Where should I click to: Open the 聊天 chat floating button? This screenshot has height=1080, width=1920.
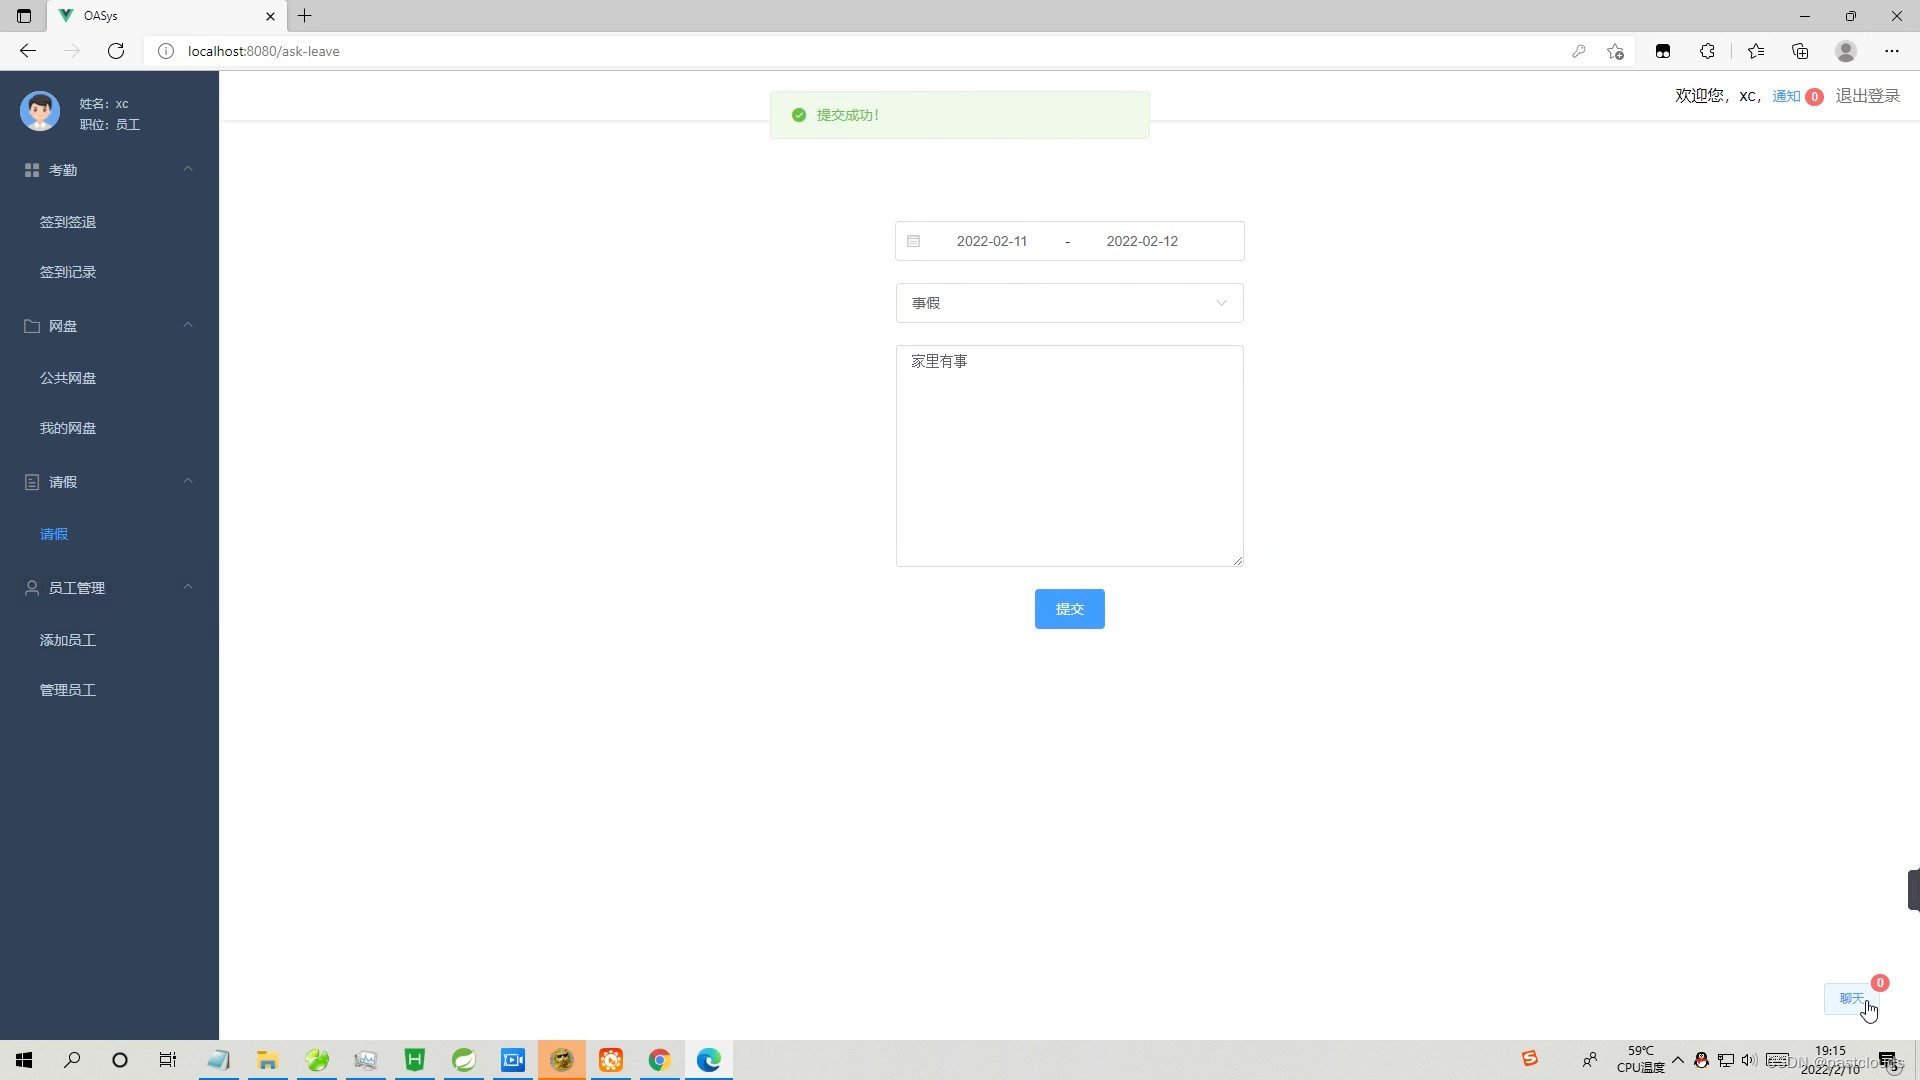[1851, 998]
